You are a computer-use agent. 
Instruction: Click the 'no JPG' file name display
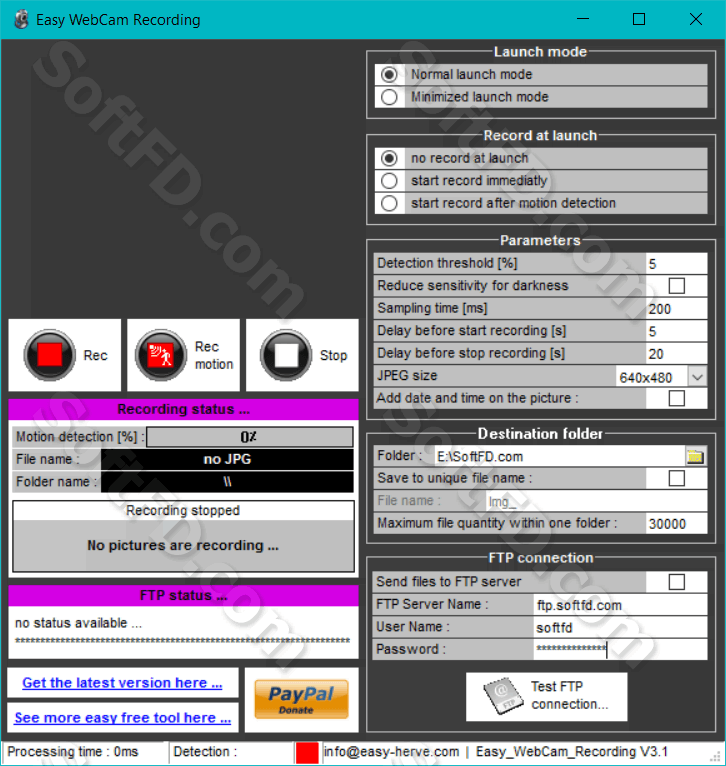(227, 459)
